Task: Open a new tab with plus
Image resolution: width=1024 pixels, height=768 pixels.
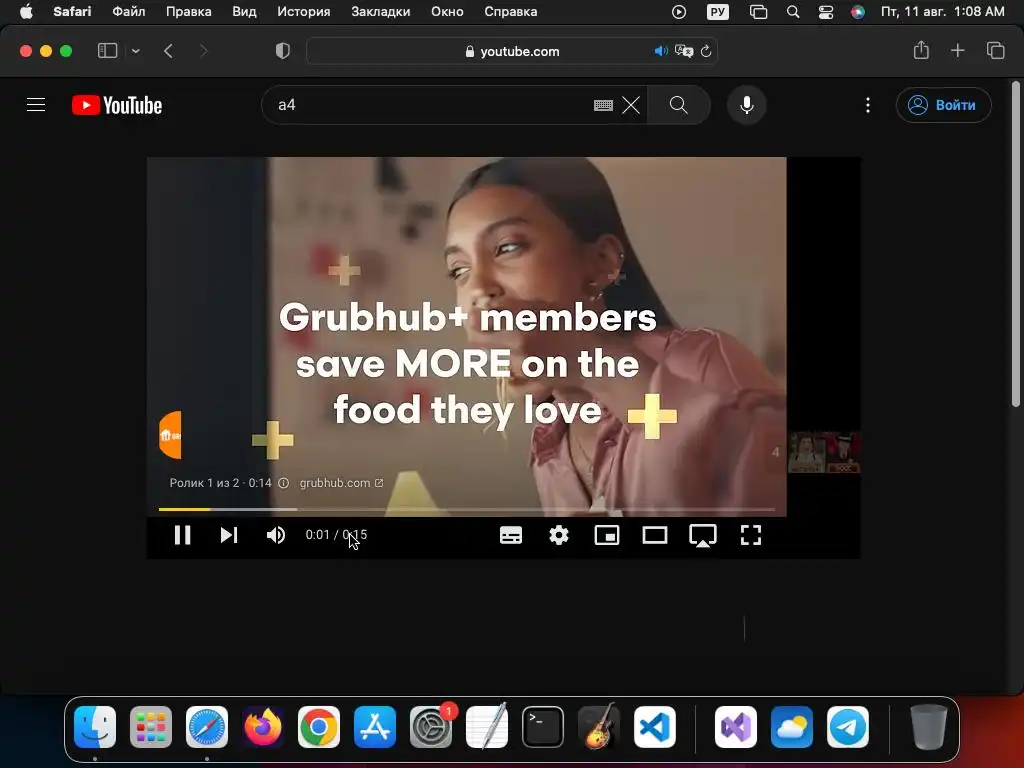Action: click(957, 50)
